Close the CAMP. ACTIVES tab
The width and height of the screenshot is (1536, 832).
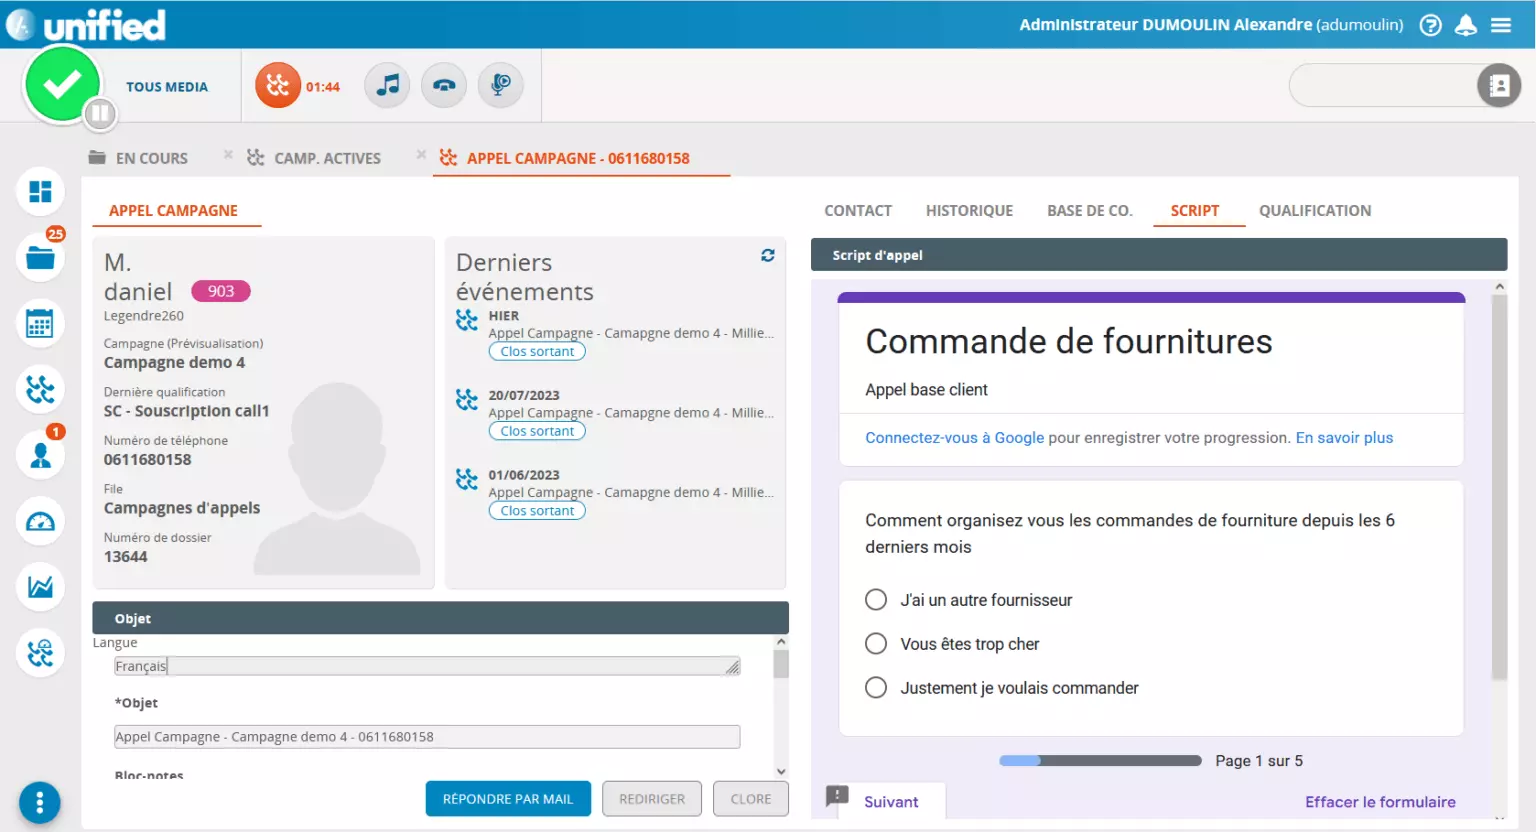tap(421, 155)
